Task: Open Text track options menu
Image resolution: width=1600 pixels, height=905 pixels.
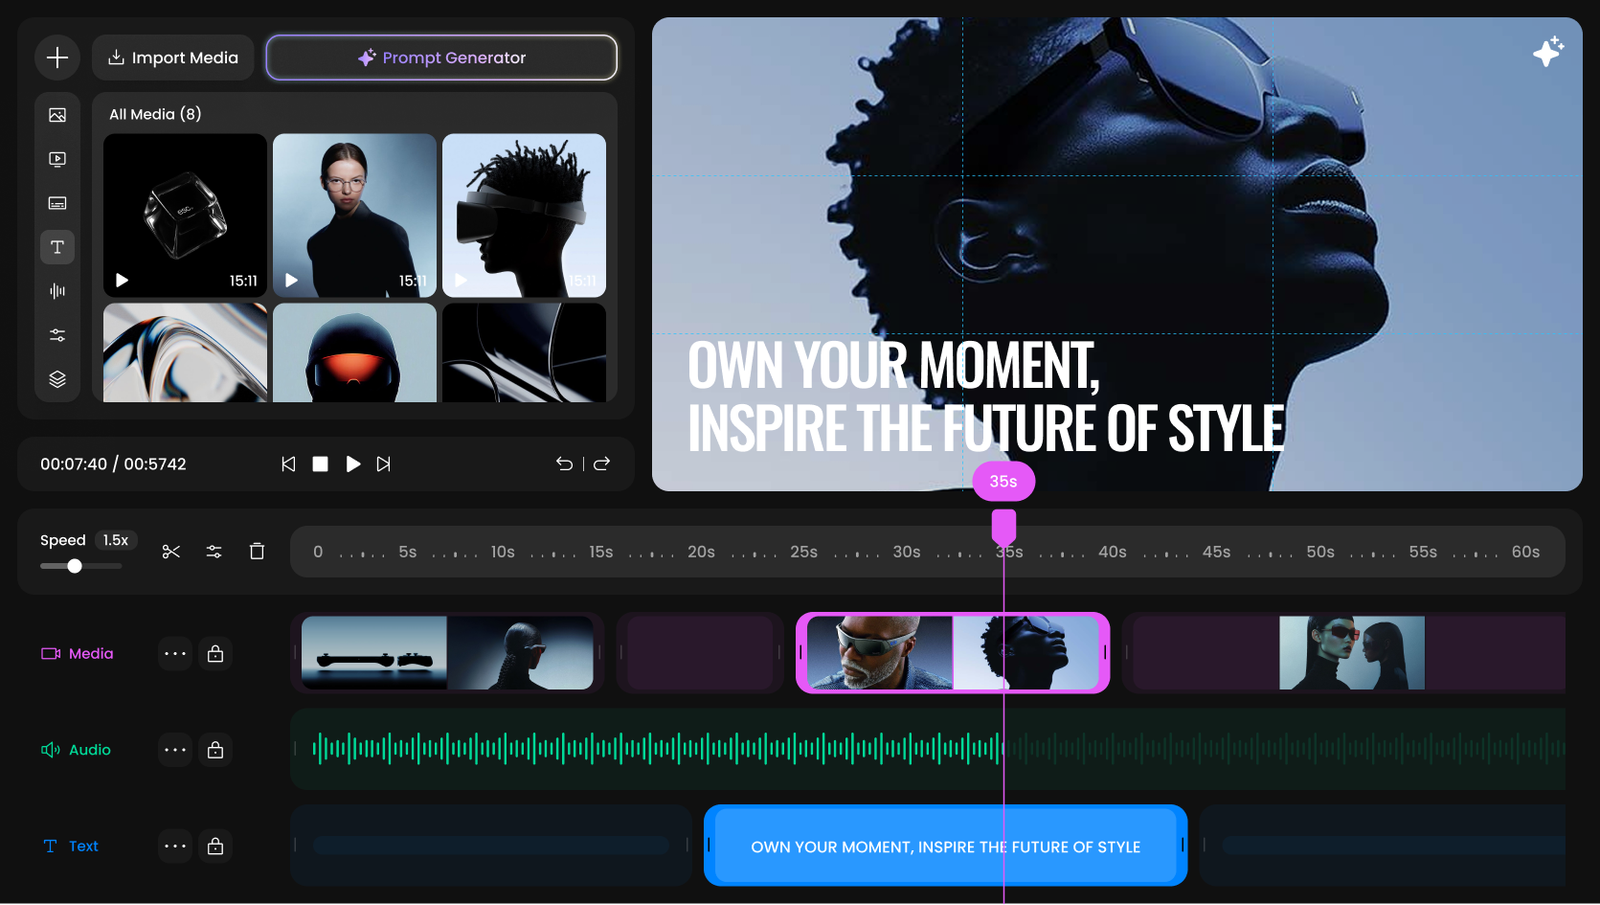Action: pos(175,846)
